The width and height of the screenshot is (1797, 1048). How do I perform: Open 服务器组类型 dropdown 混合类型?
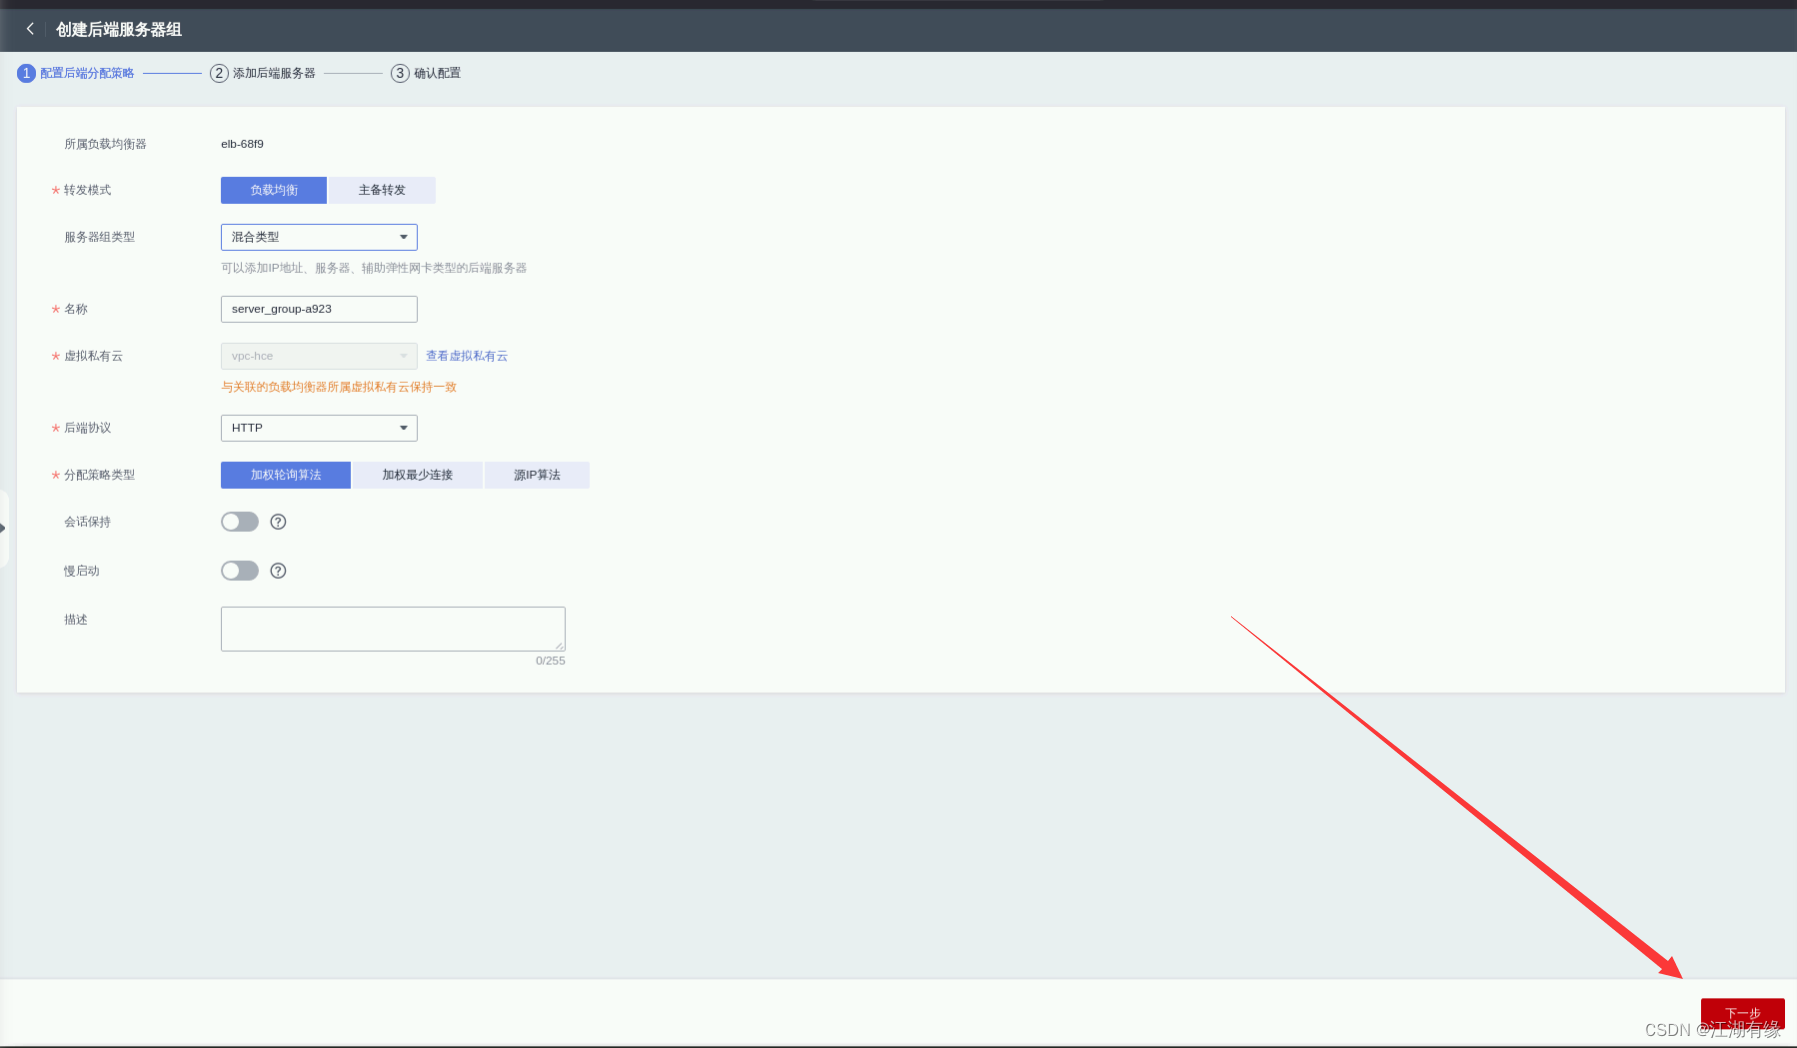pyautogui.click(x=319, y=237)
